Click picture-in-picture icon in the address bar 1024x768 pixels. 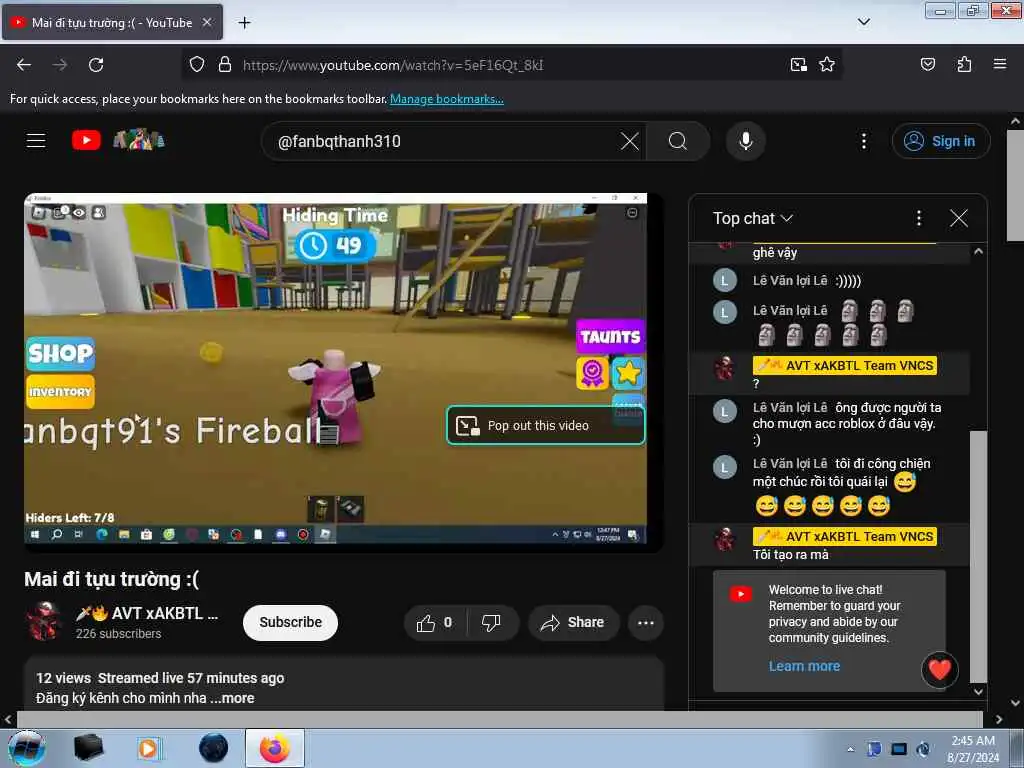pos(798,65)
